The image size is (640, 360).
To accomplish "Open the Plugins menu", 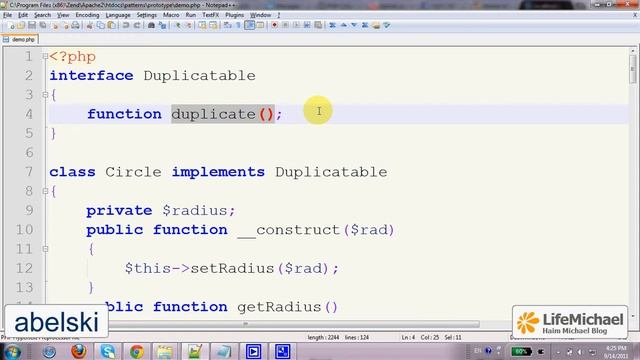I will click(x=234, y=15).
